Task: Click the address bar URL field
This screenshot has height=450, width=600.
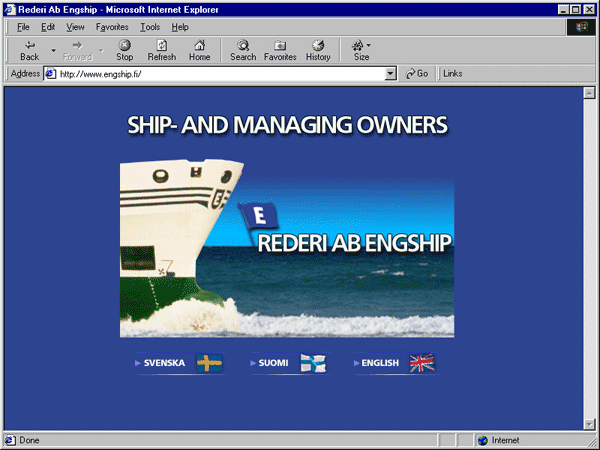Action: 220,74
